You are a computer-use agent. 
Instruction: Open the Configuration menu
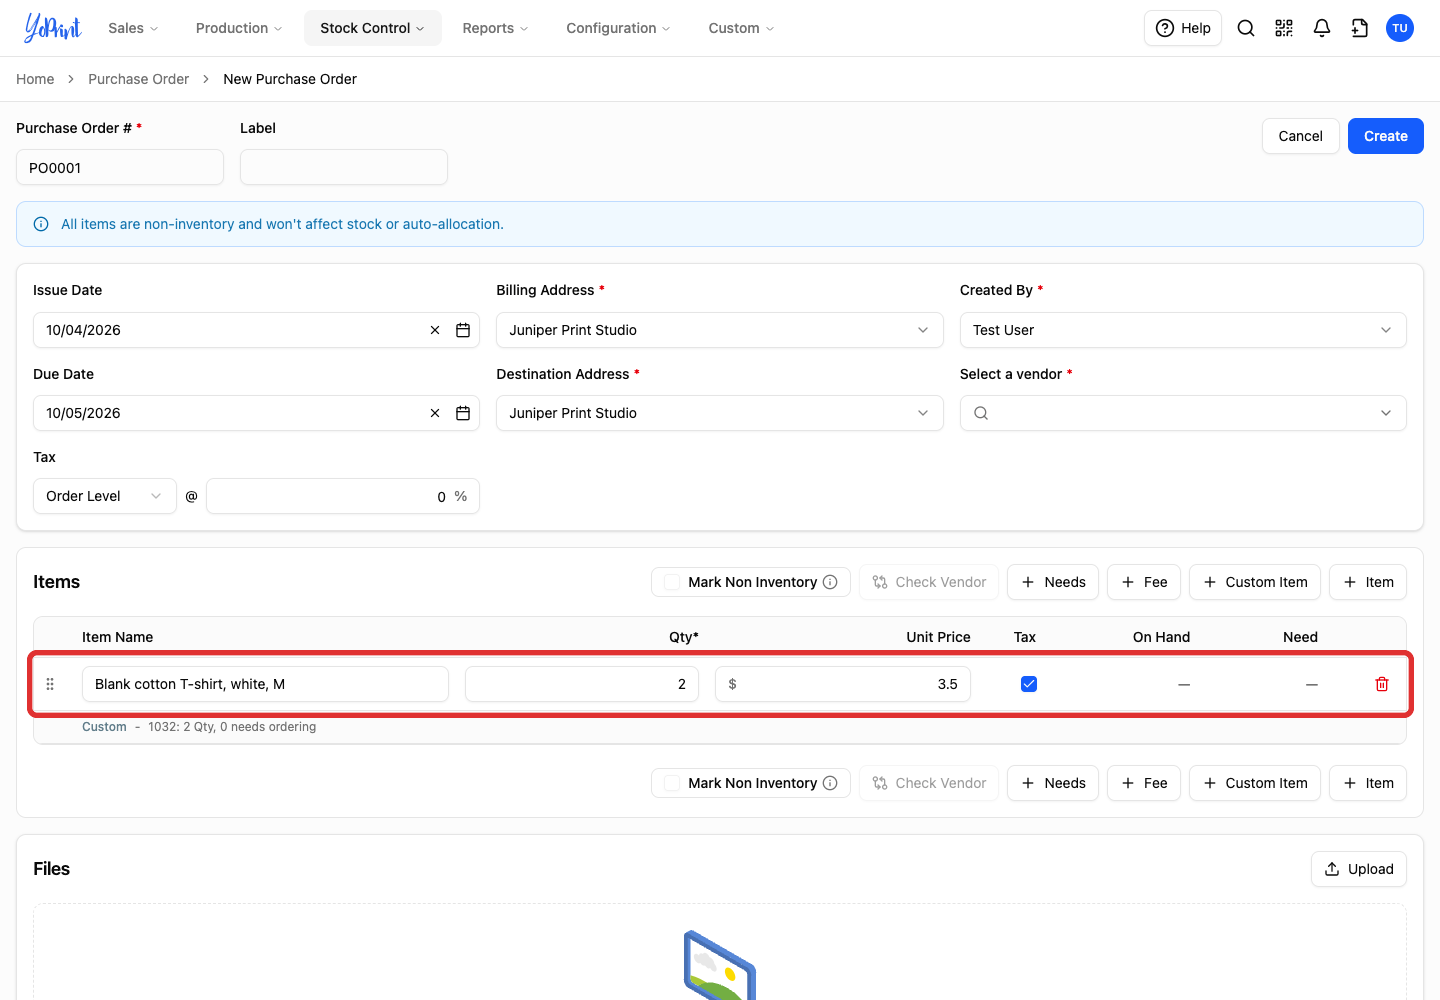618,28
